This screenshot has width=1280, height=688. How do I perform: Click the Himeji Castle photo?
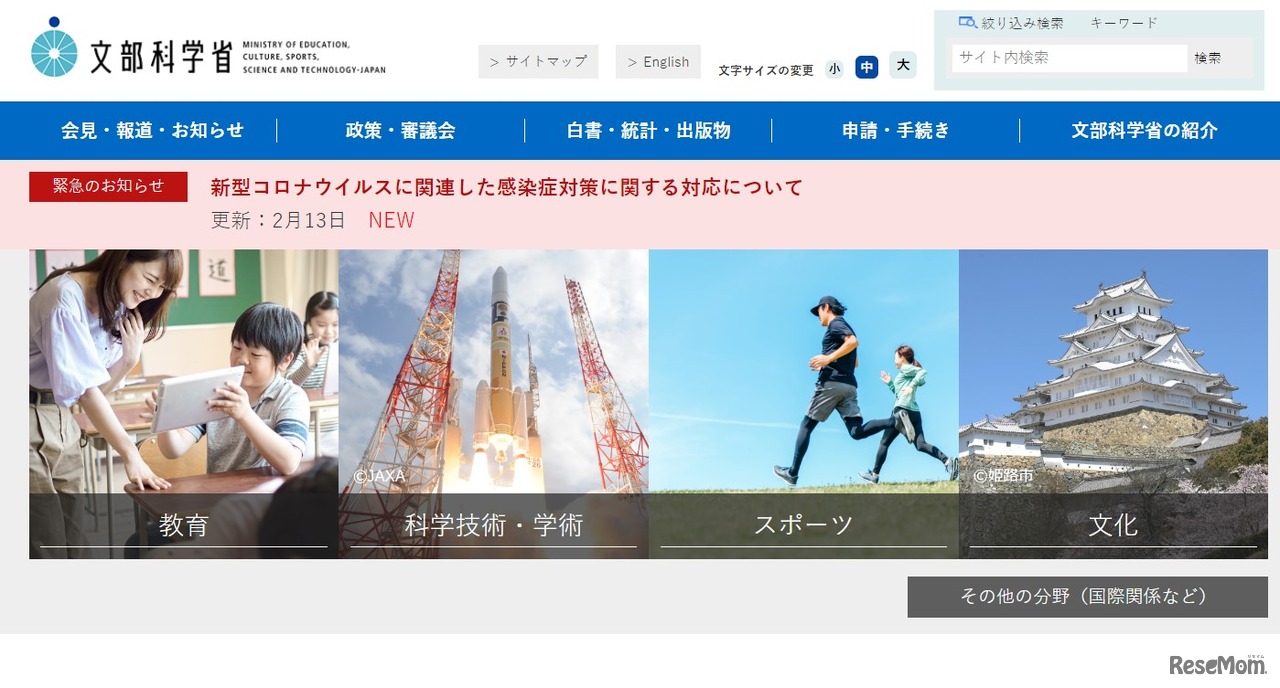pos(1113,380)
